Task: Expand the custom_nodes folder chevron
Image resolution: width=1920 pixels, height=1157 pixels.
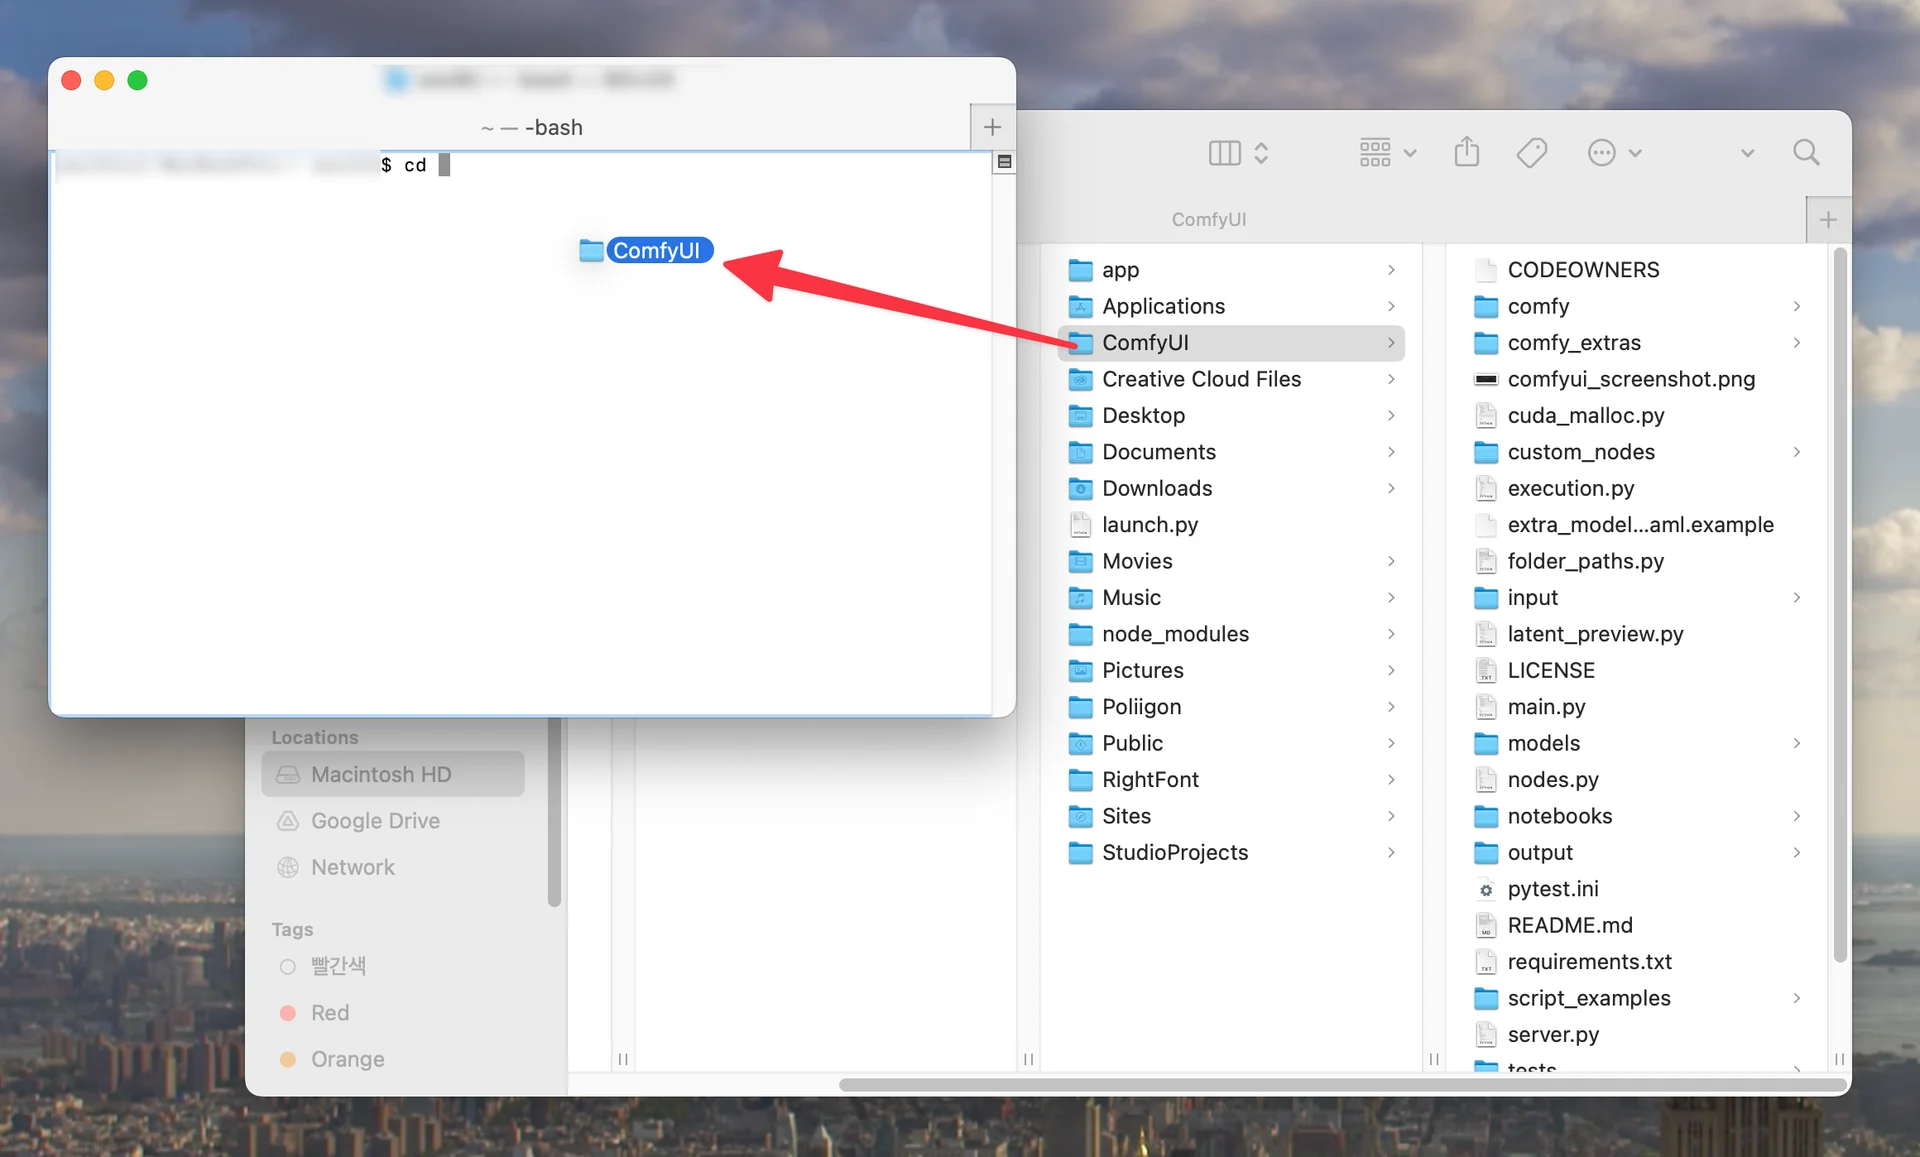Action: coord(1796,452)
